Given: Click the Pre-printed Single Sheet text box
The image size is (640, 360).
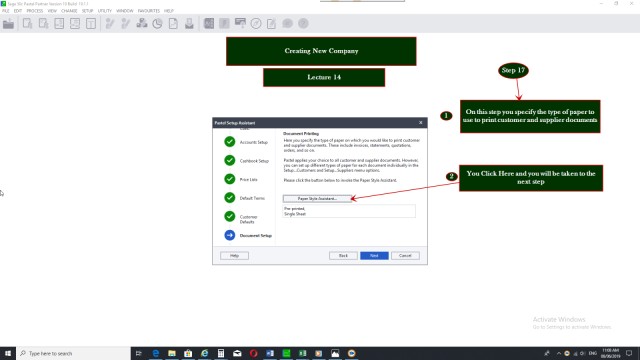Looking at the screenshot, I should (349, 211).
